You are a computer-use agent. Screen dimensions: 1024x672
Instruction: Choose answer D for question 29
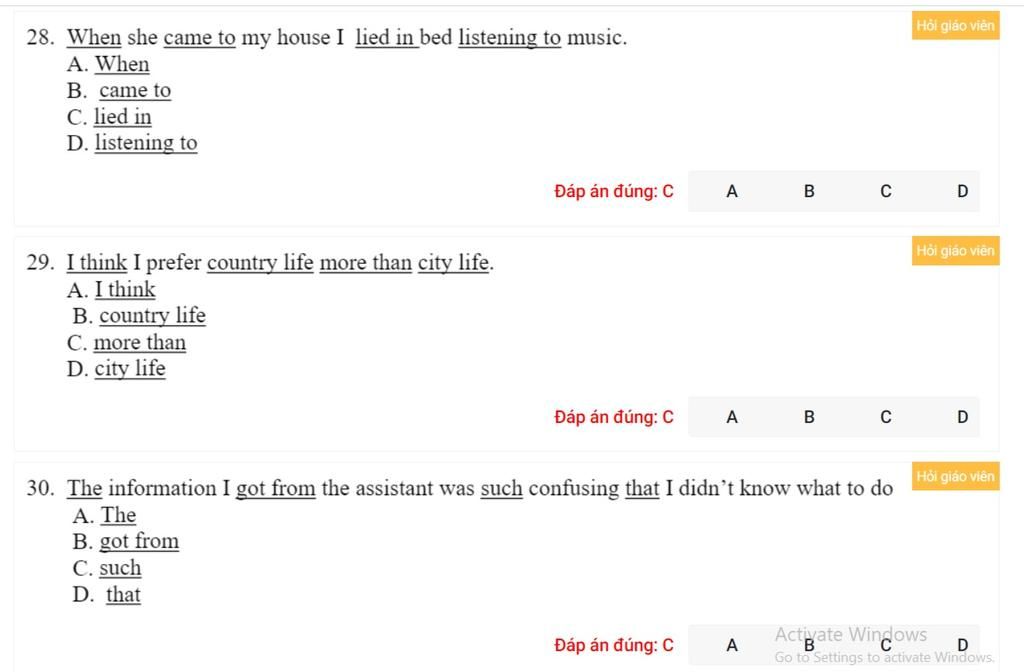tap(962, 417)
